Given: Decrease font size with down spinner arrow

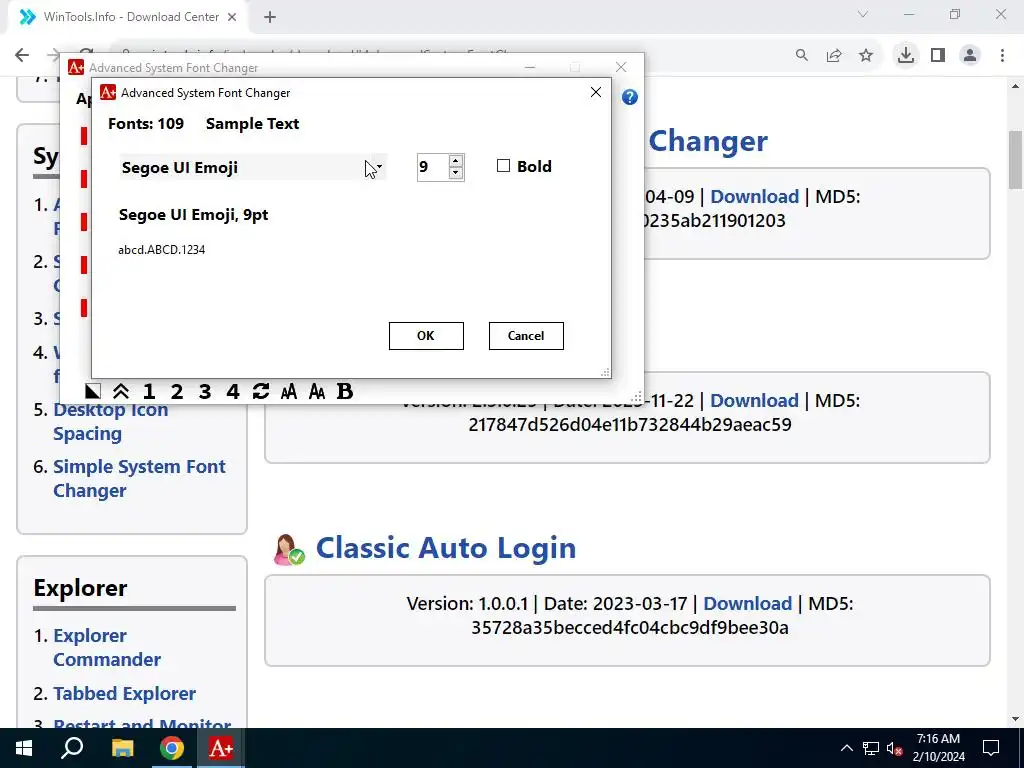Looking at the screenshot, I should point(456,173).
